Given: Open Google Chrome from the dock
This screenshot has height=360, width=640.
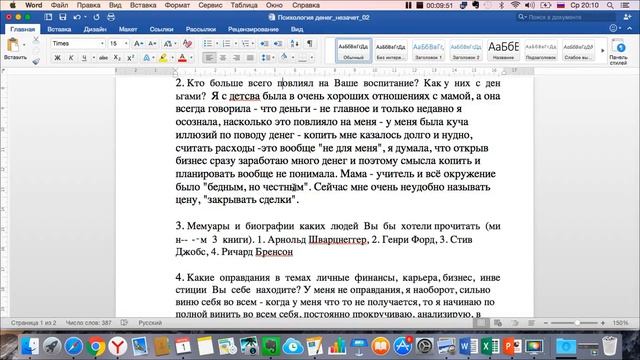Looking at the screenshot, I should (x=96, y=347).
